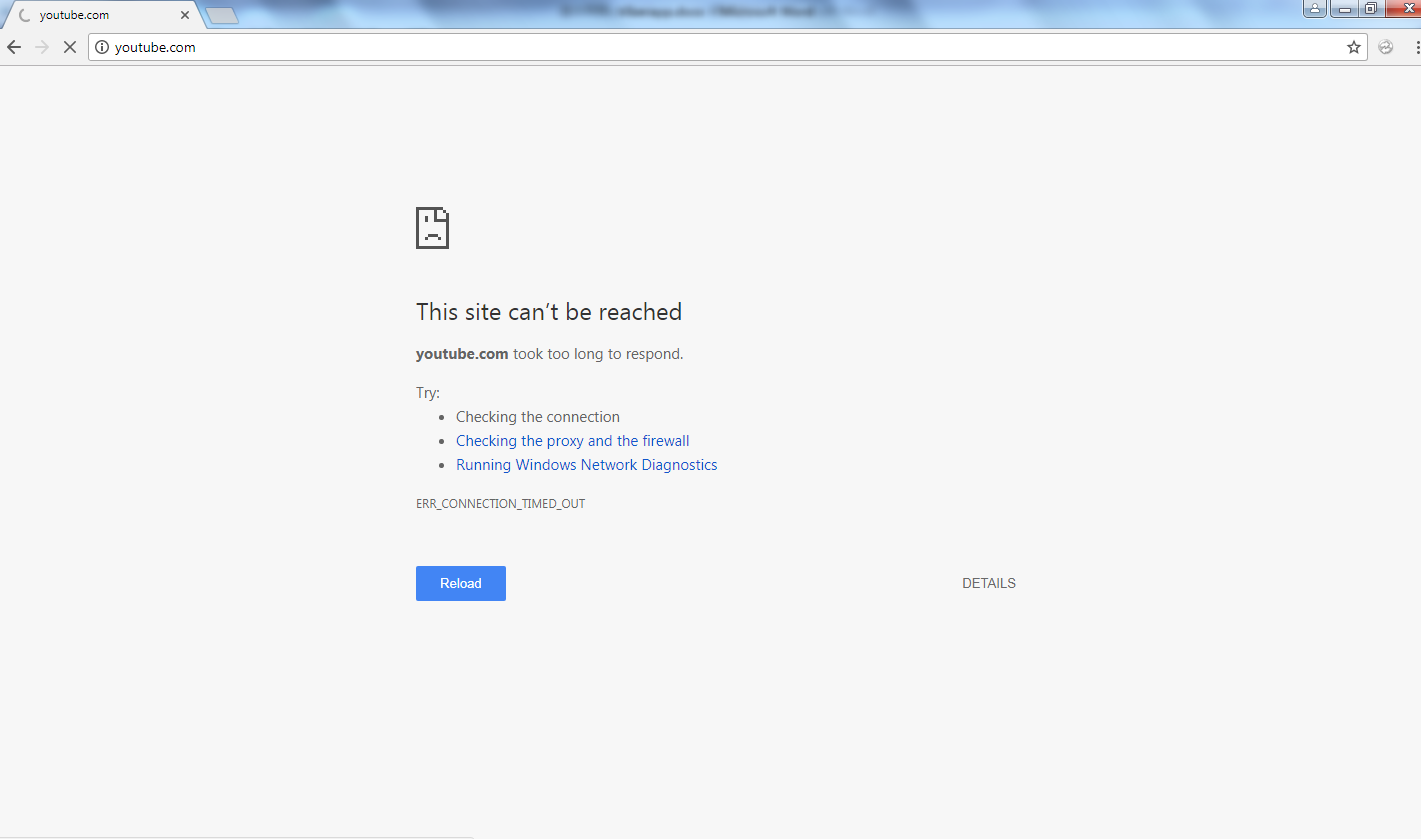Click the blue Reload button
This screenshot has width=1421, height=839.
click(461, 583)
